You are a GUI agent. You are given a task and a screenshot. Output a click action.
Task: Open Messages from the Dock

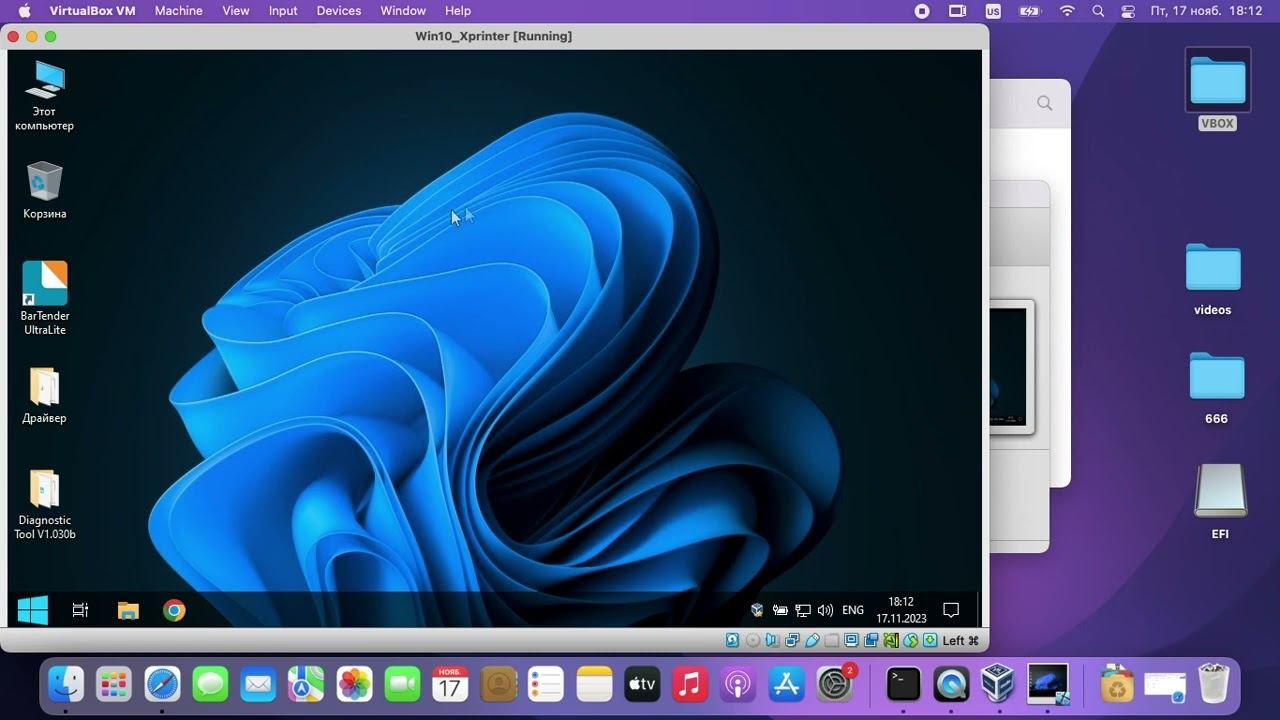pos(210,684)
